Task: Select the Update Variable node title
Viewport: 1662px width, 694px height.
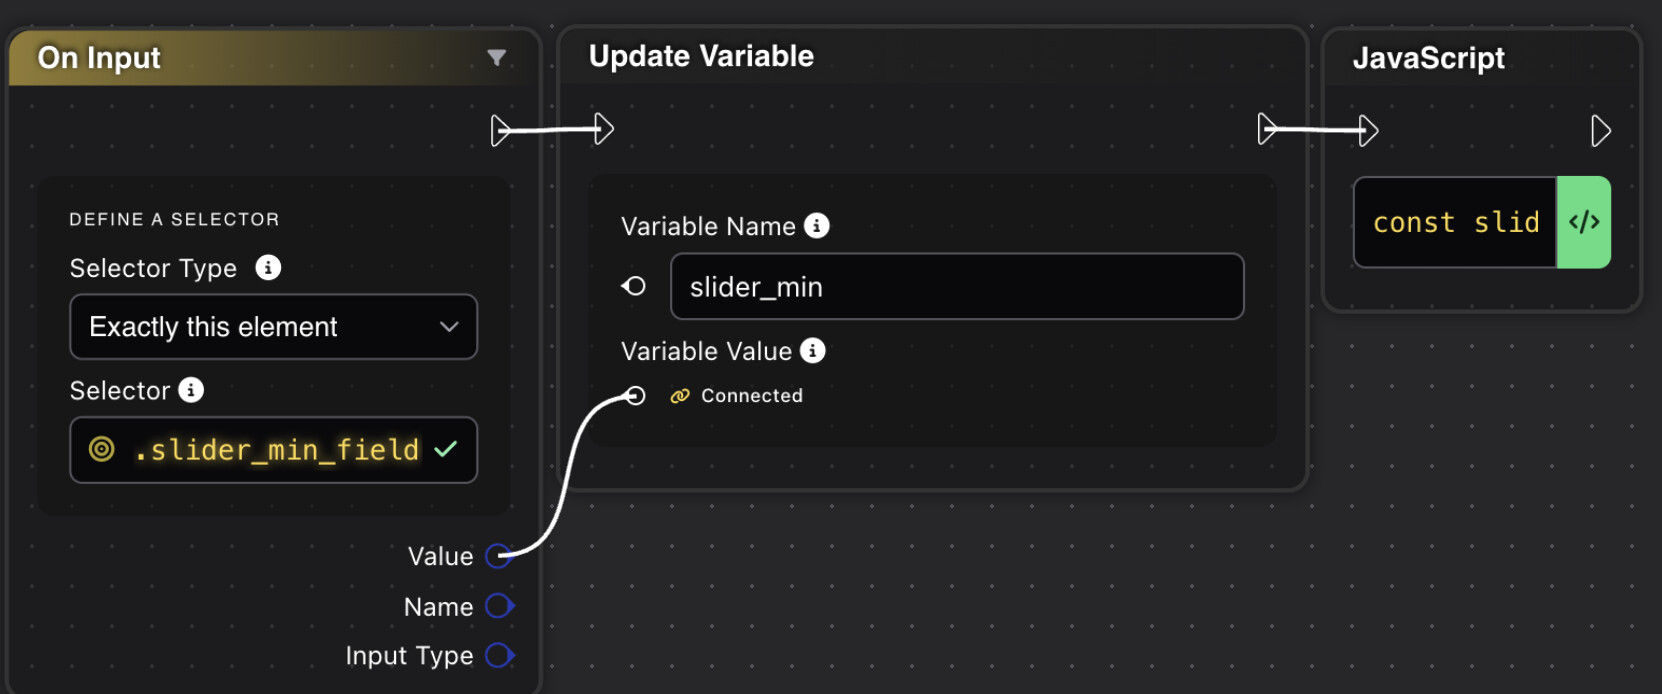Action: click(701, 57)
